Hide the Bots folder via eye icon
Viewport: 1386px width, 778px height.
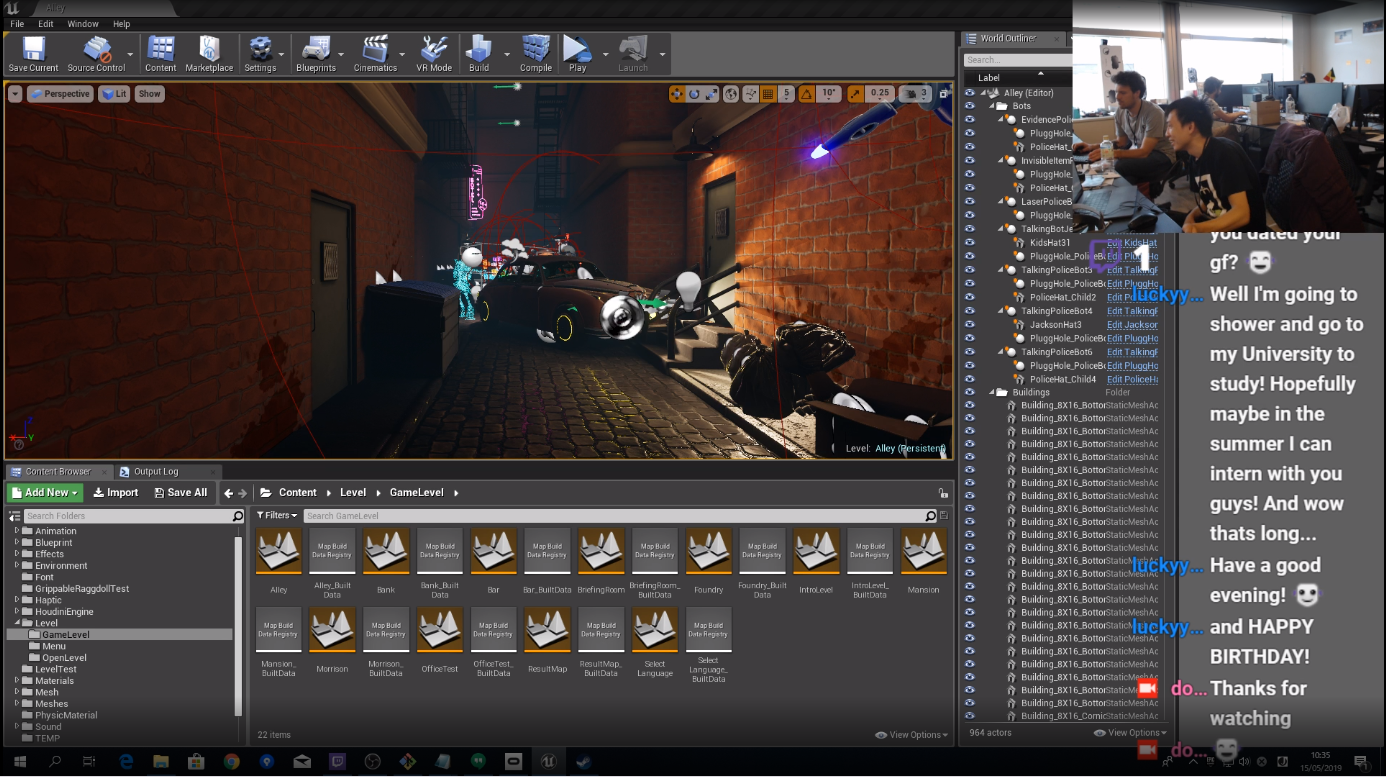(x=969, y=106)
